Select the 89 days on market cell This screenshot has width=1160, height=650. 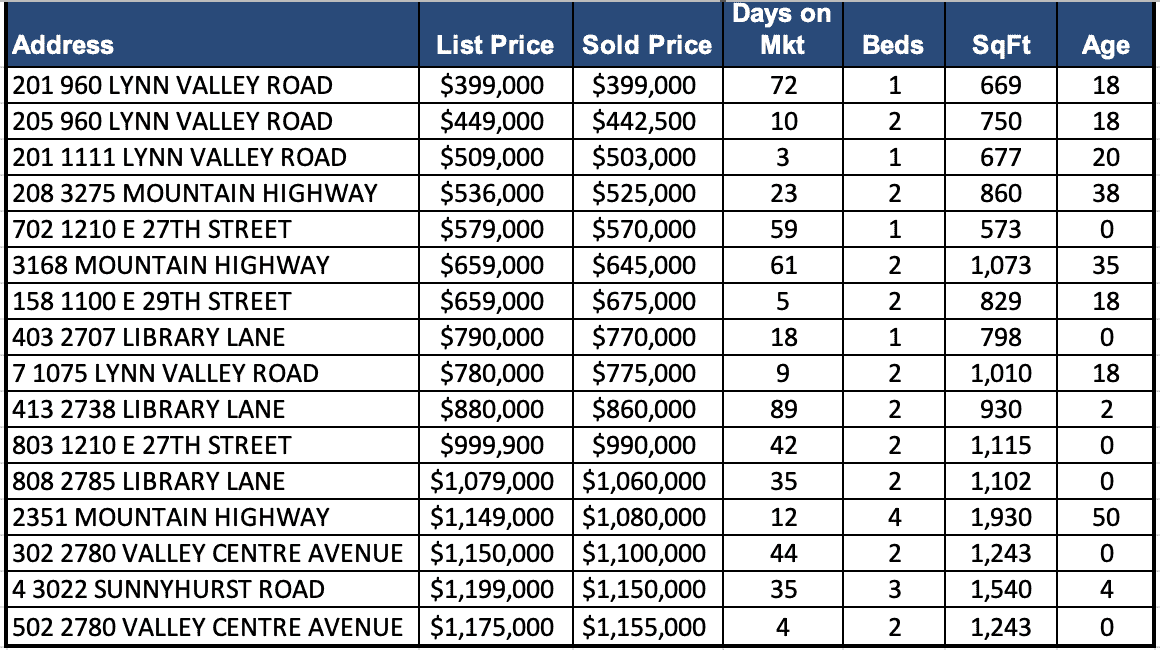tap(784, 409)
